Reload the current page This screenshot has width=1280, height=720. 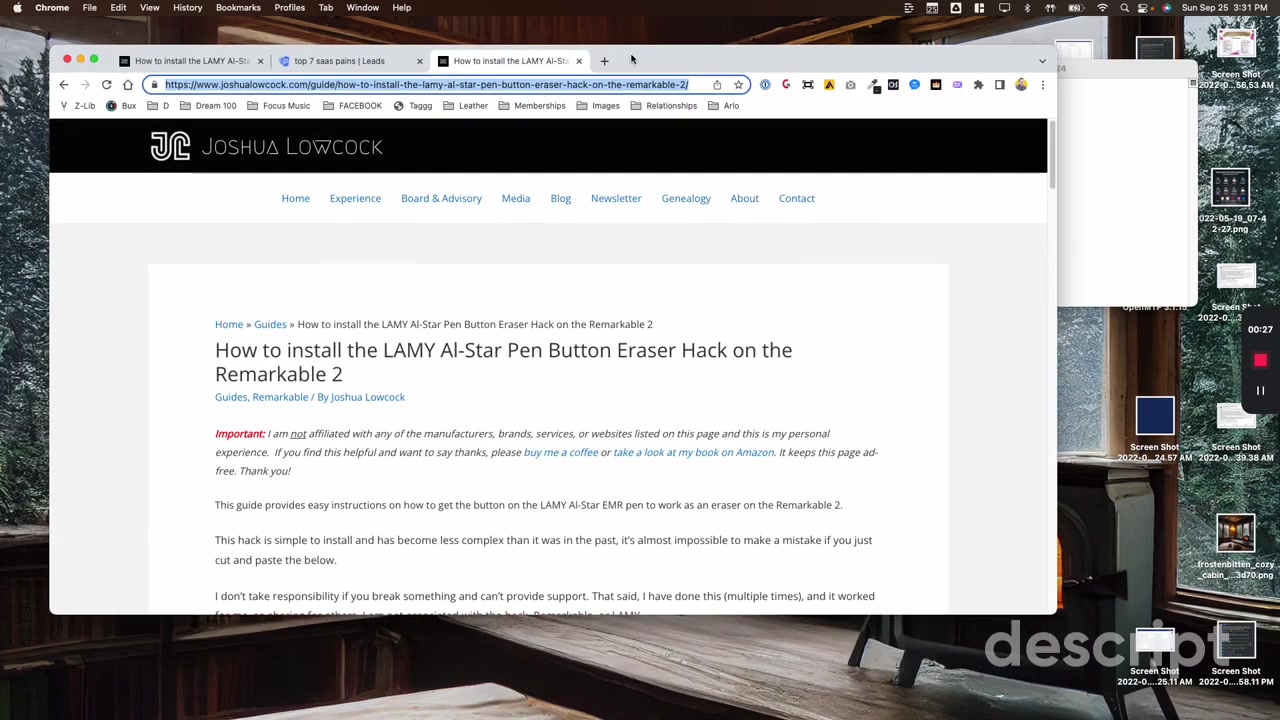[106, 85]
